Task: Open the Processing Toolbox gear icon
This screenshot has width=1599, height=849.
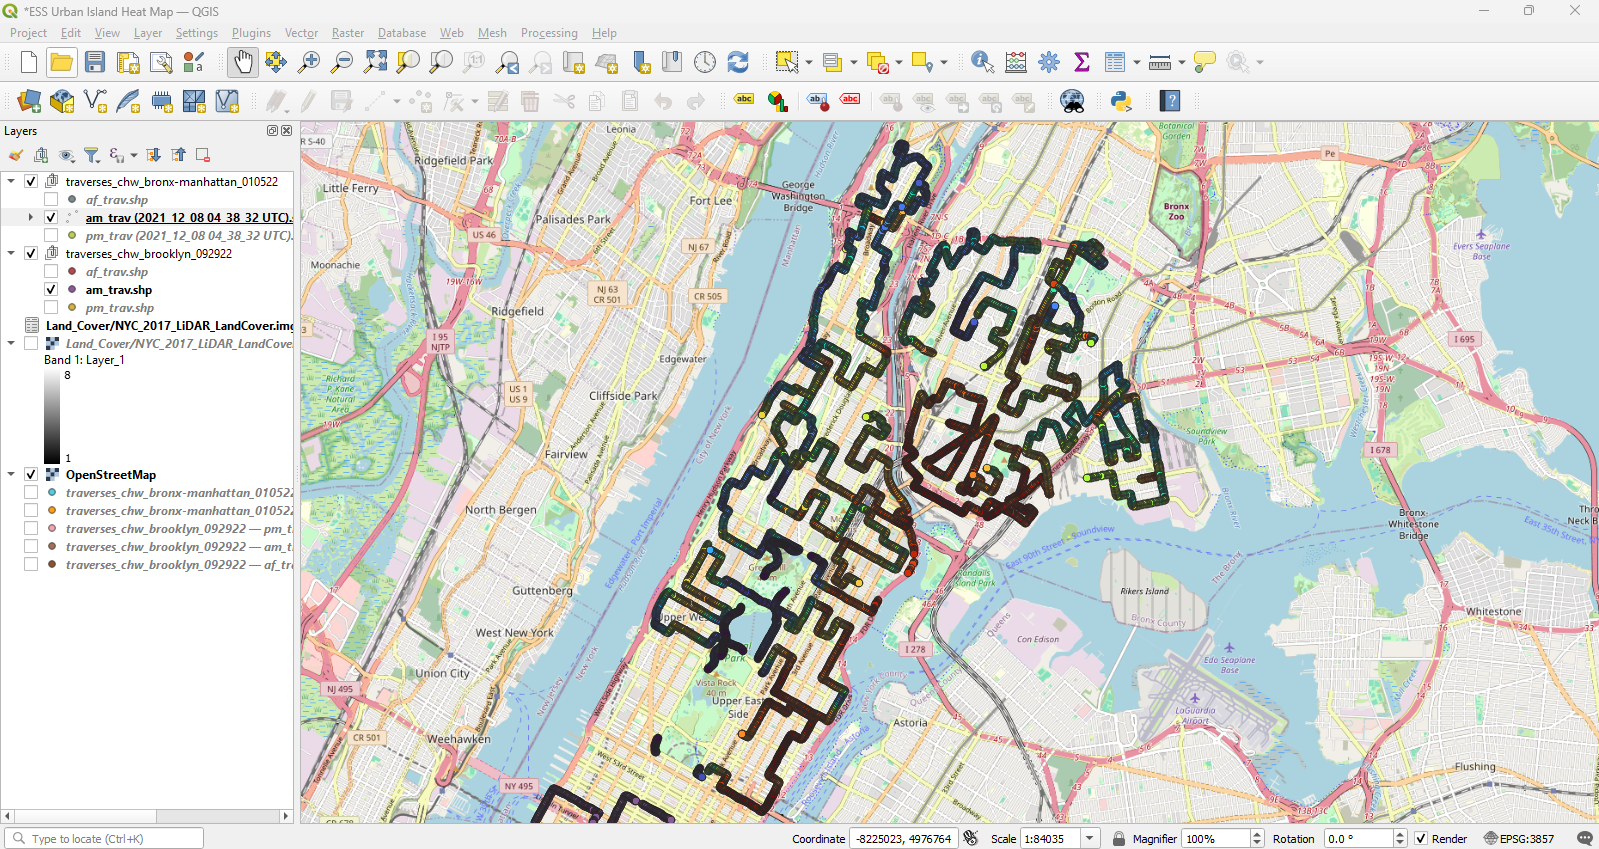Action: [1049, 62]
